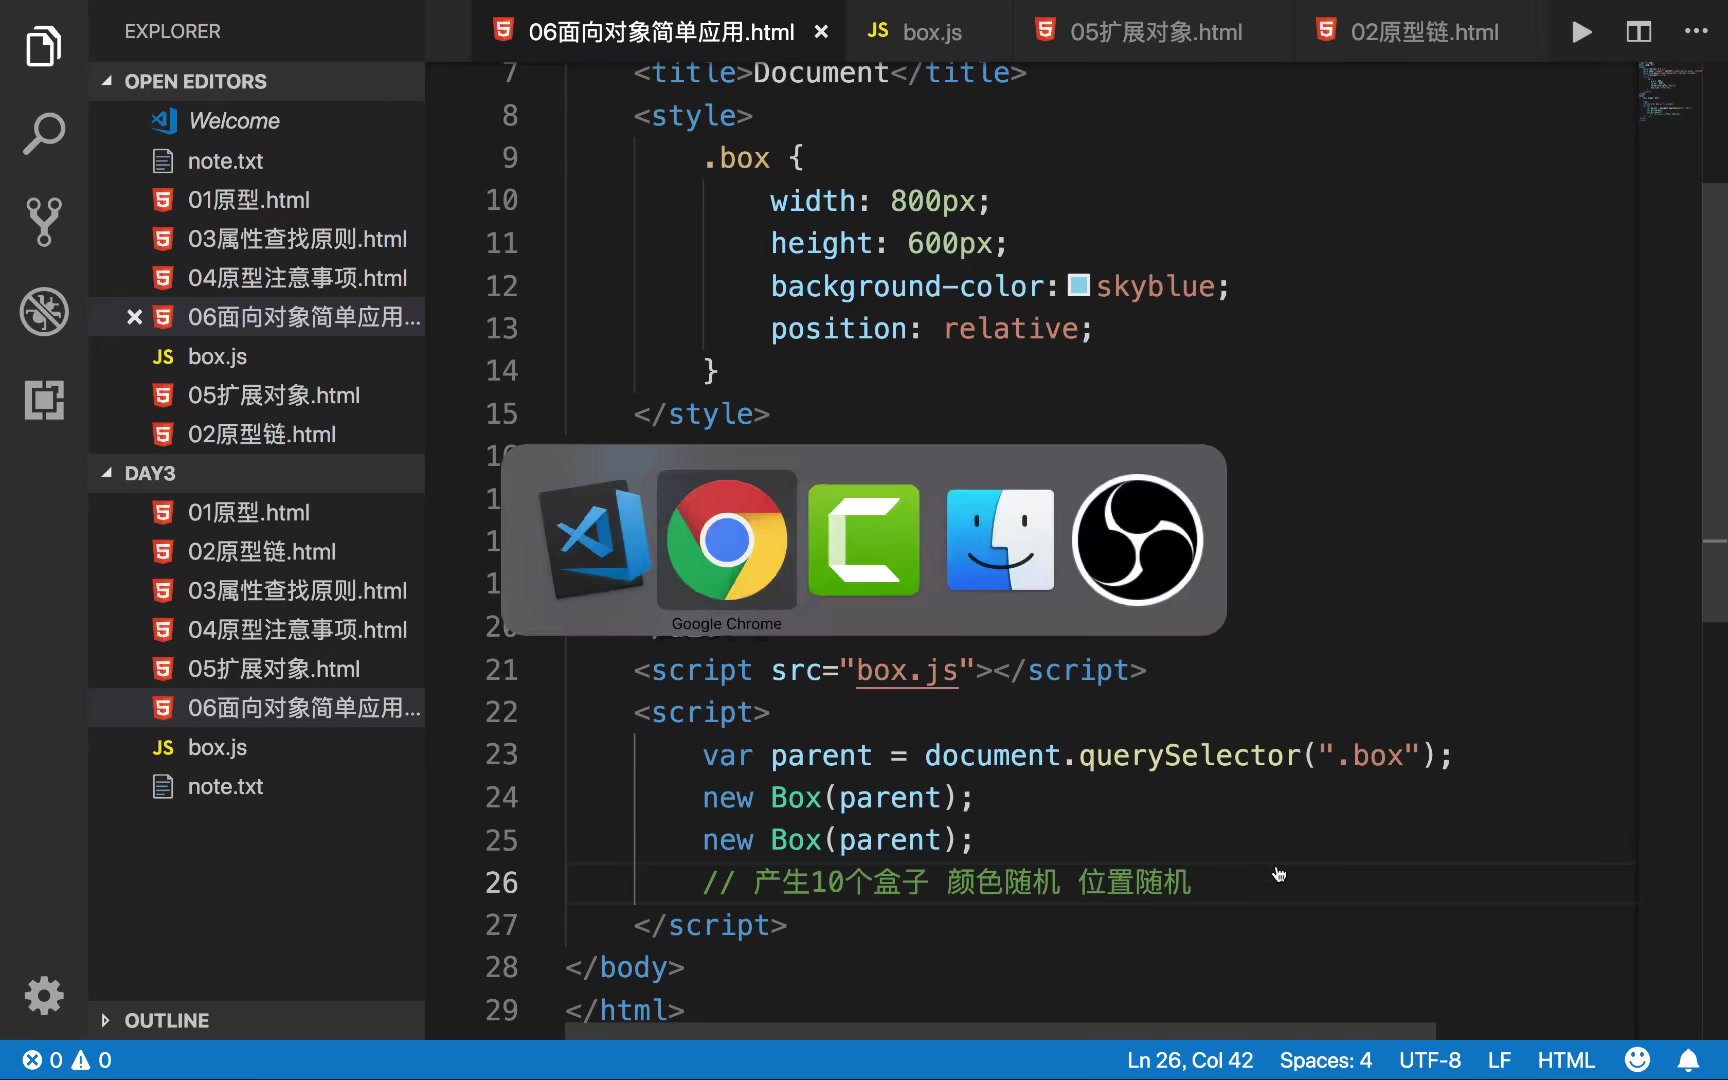Open the editor More Actions ellipsis menu
Screen dimensions: 1728x1080
1696,31
